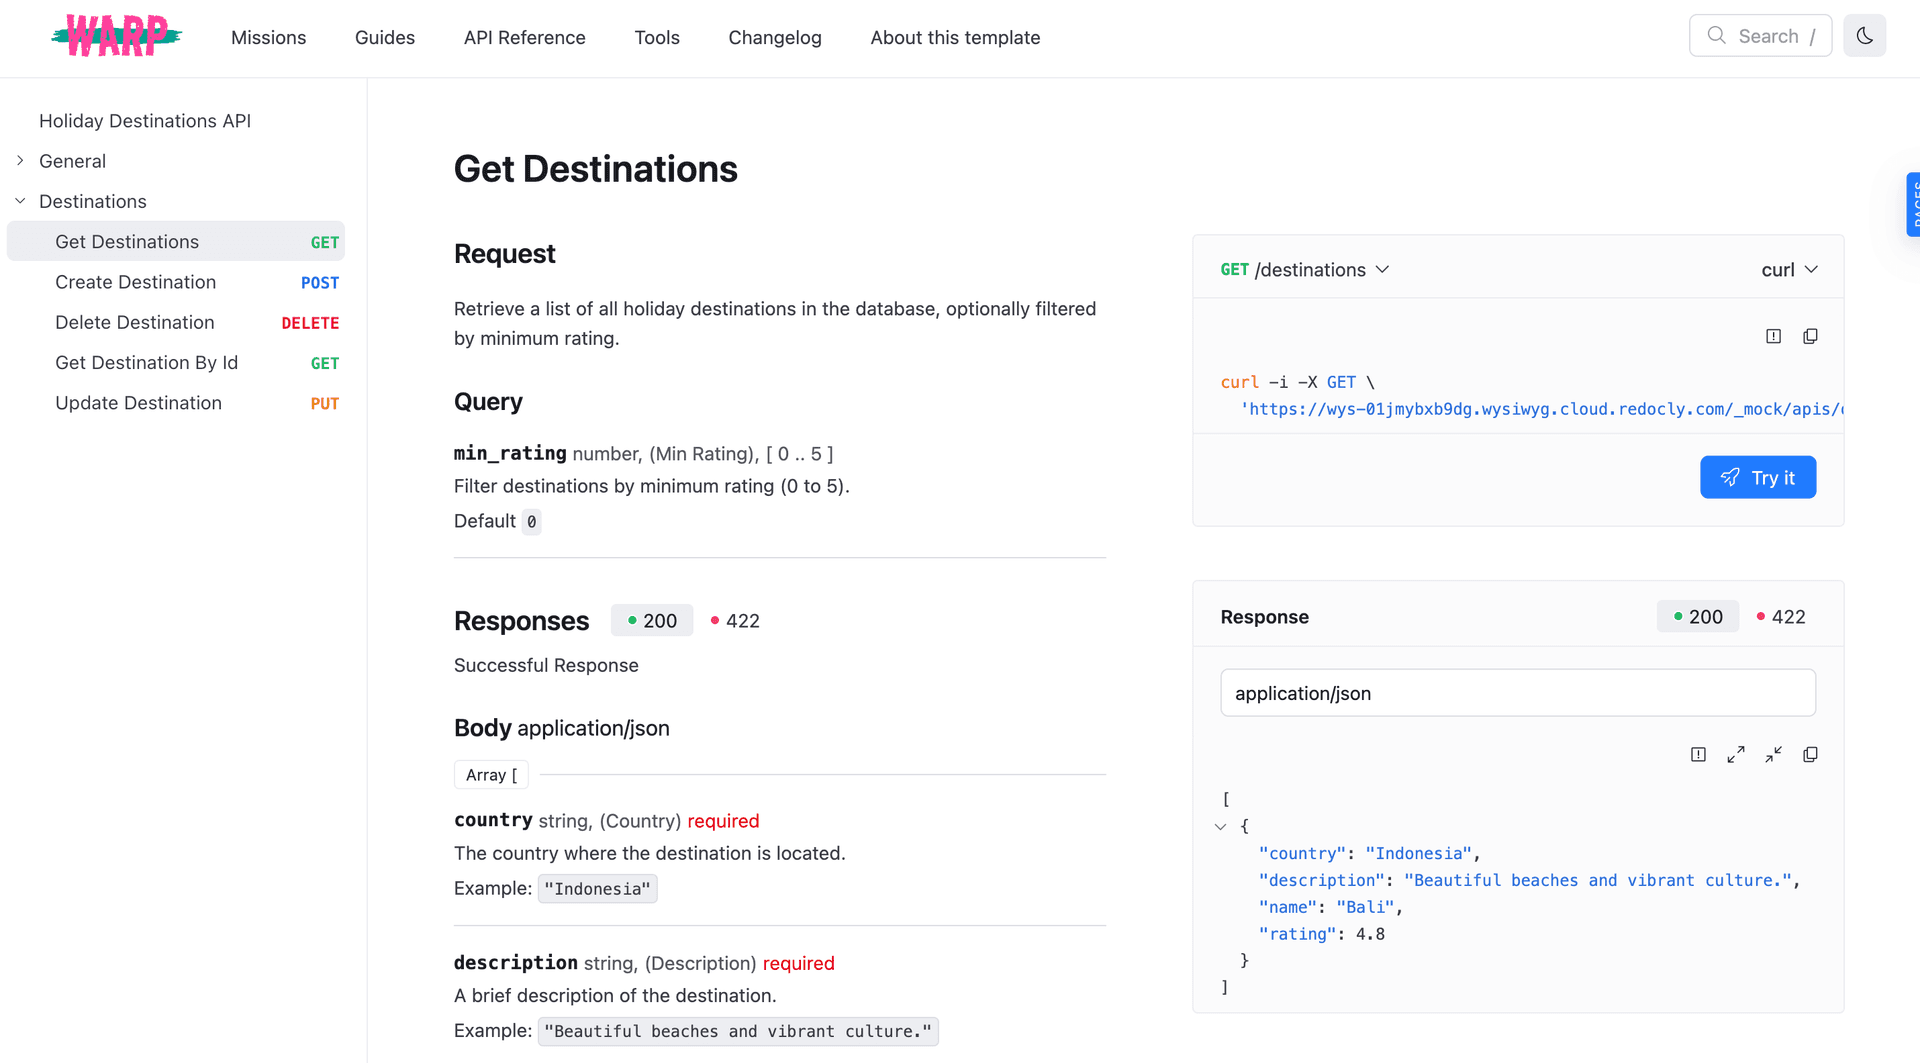Image resolution: width=1920 pixels, height=1063 pixels.
Task: Click the Try it button
Action: tap(1757, 477)
